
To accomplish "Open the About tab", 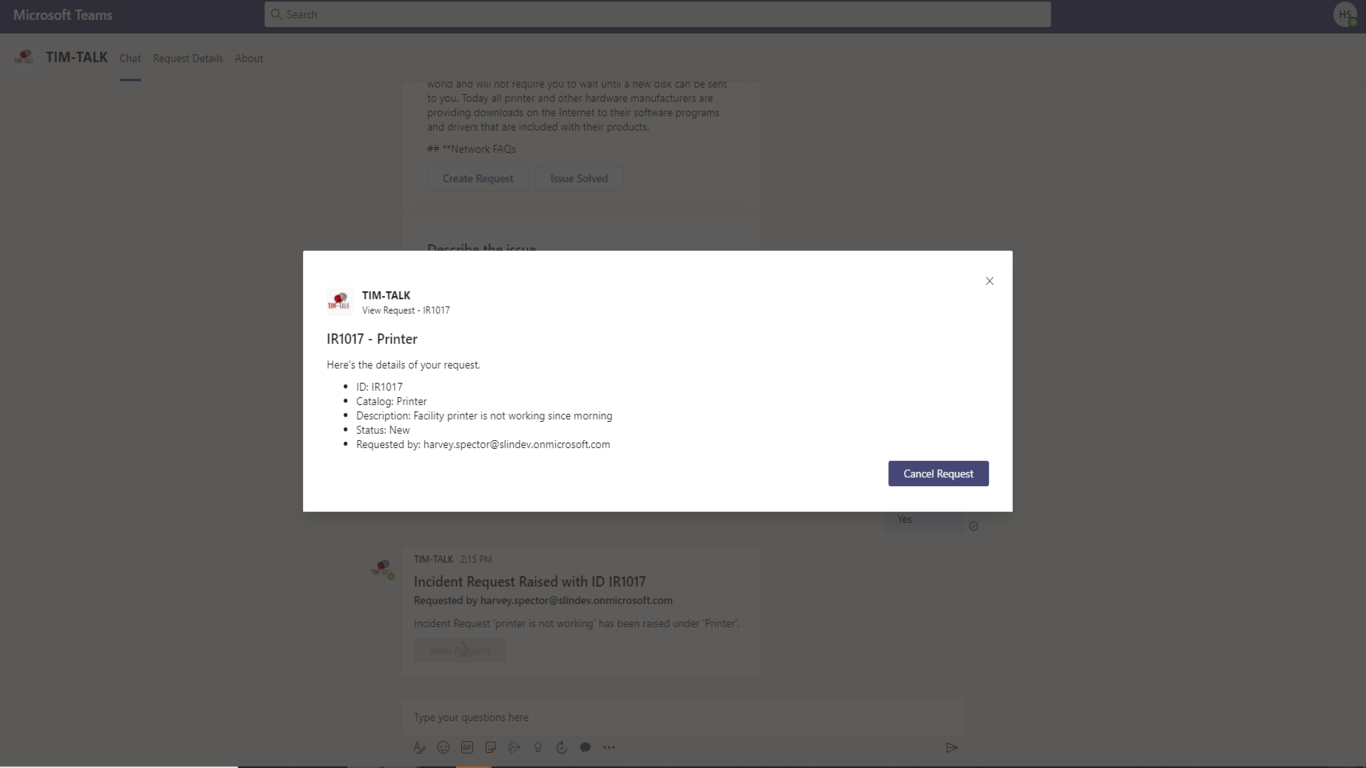I will coord(249,58).
